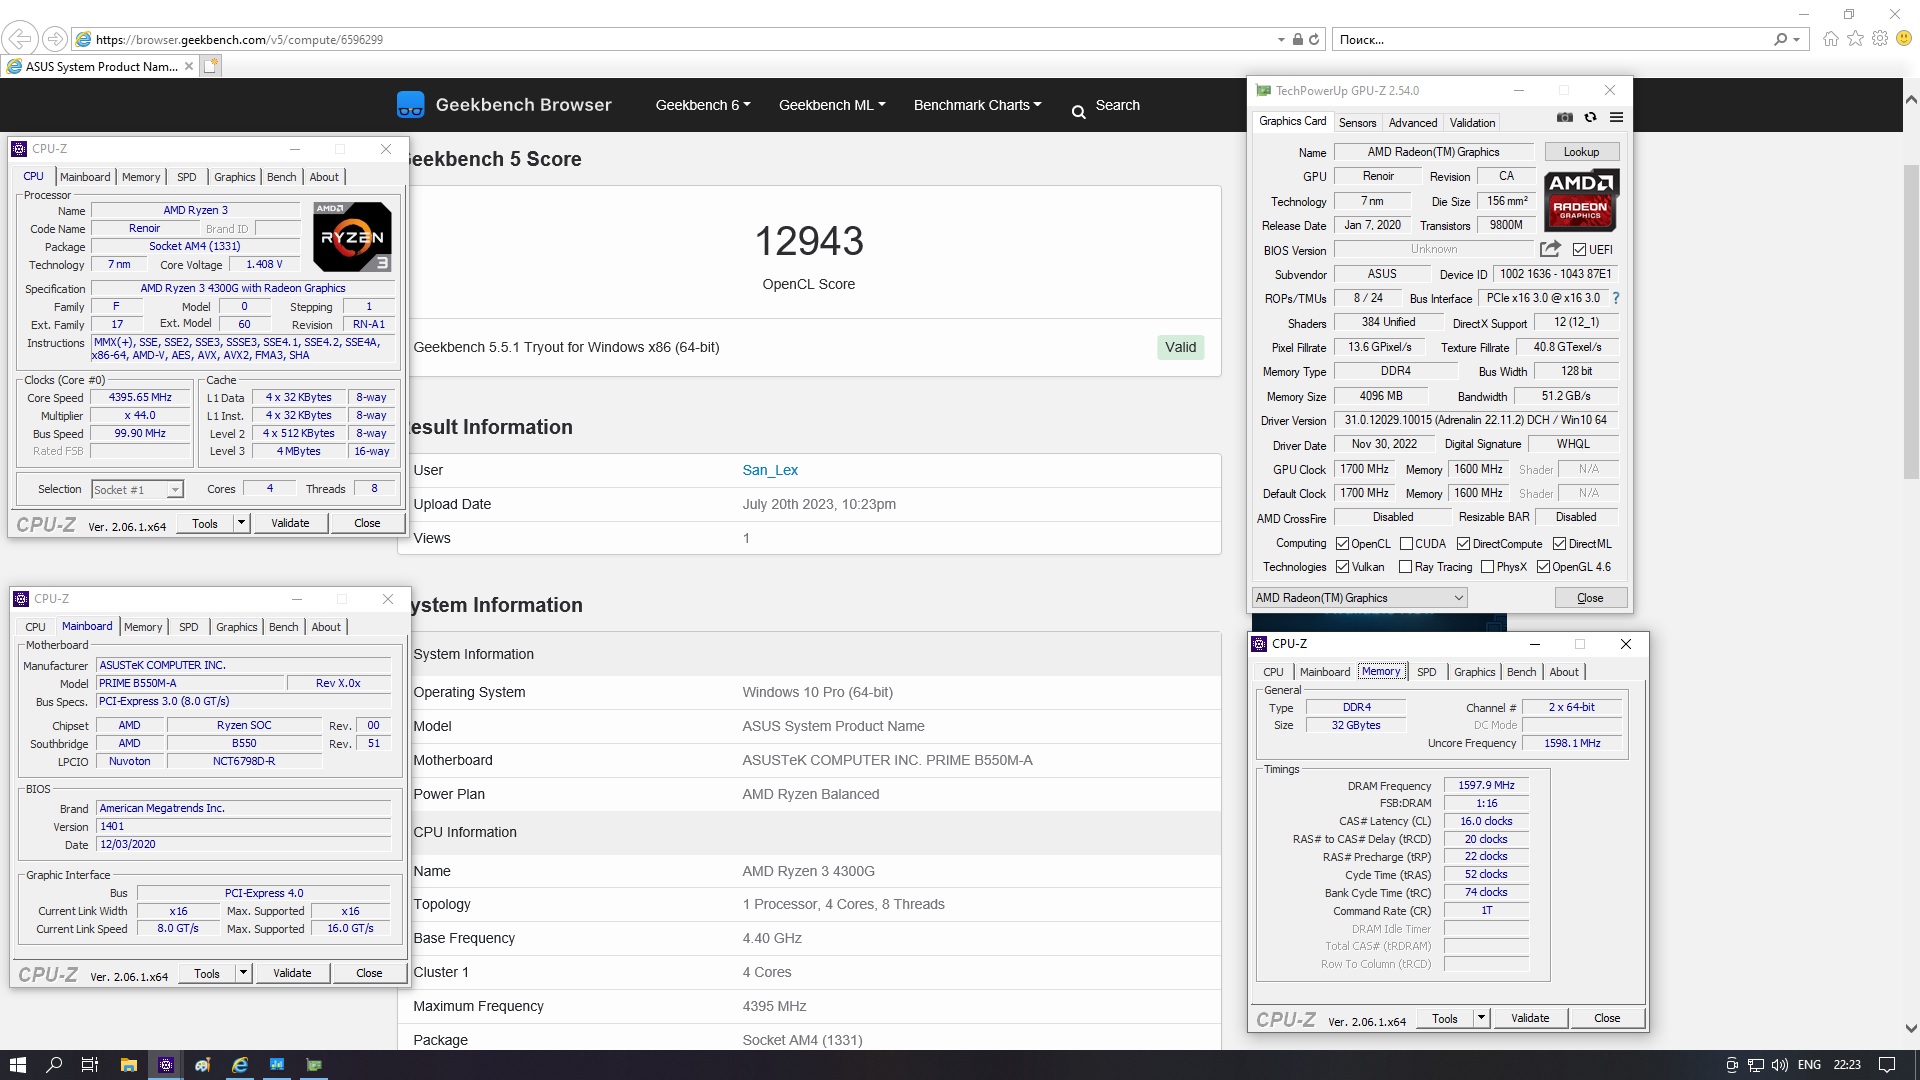The width and height of the screenshot is (1920, 1080).
Task: Refresh GPU-Z data with the refresh icon
Action: (x=1591, y=118)
